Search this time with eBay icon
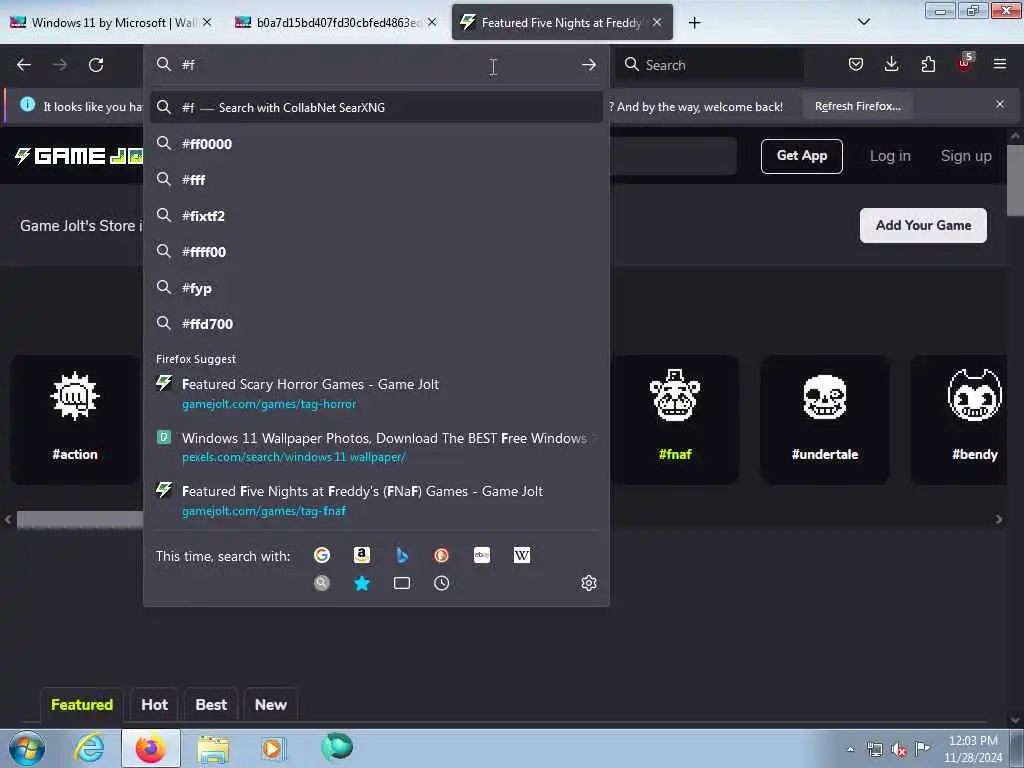The image size is (1024, 768). click(x=482, y=555)
